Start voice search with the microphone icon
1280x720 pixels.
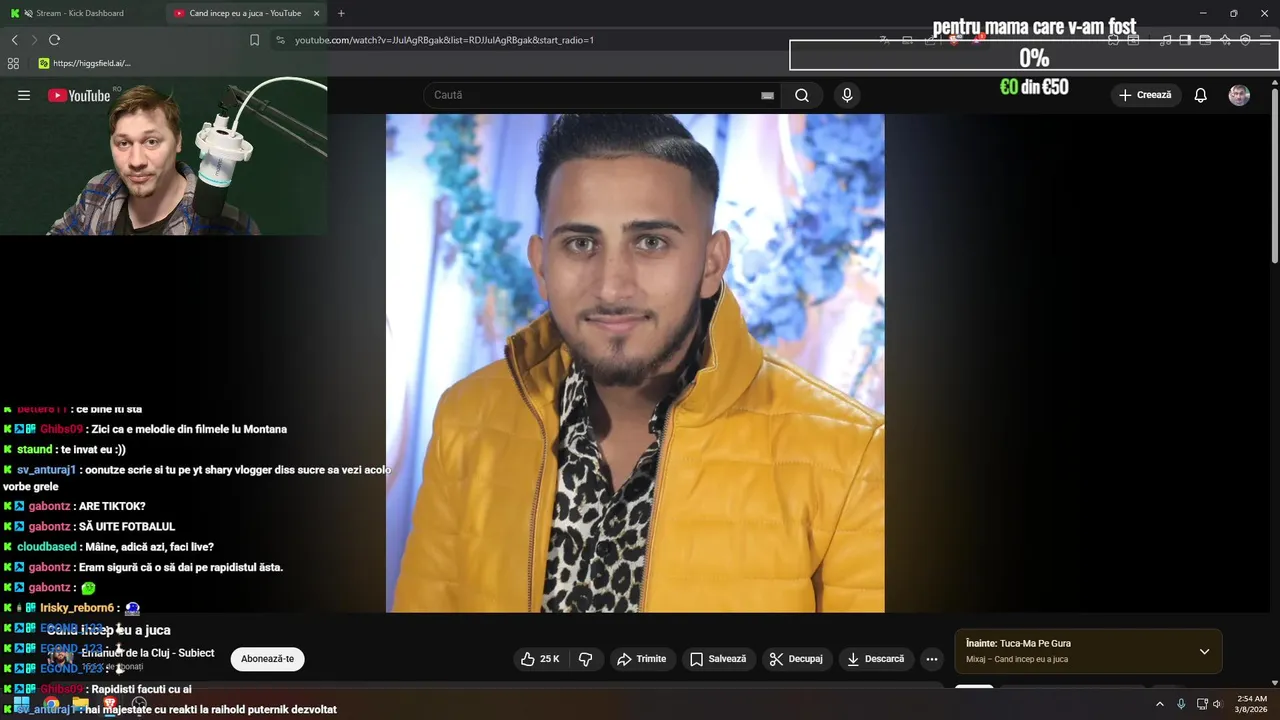(x=847, y=95)
